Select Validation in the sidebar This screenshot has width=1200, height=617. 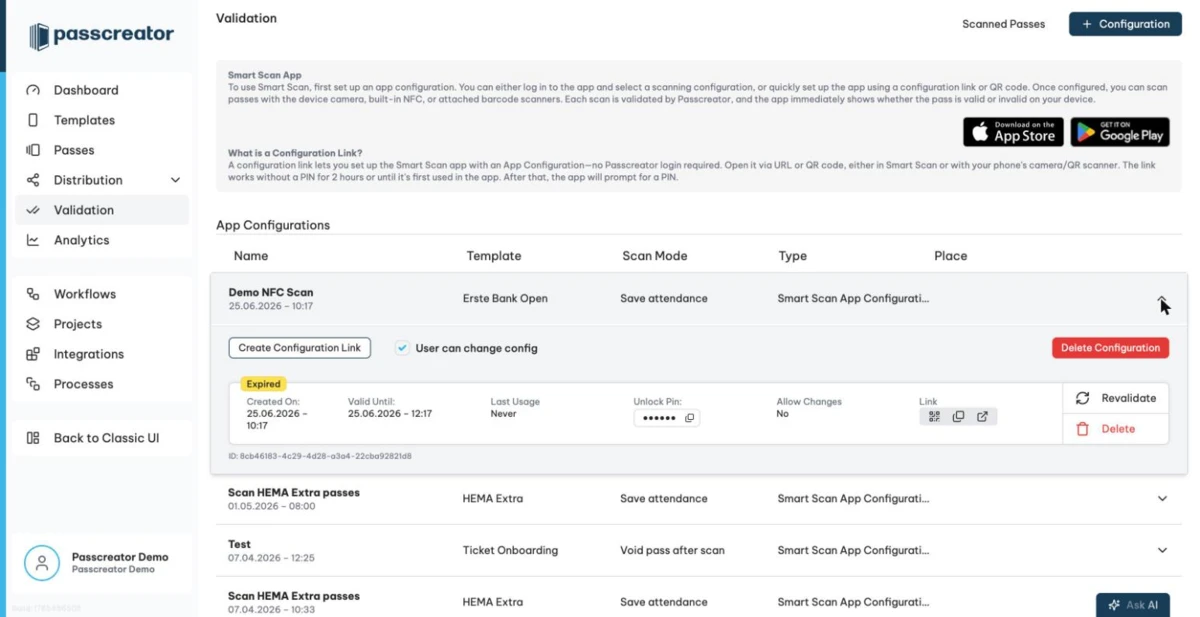coord(102,210)
